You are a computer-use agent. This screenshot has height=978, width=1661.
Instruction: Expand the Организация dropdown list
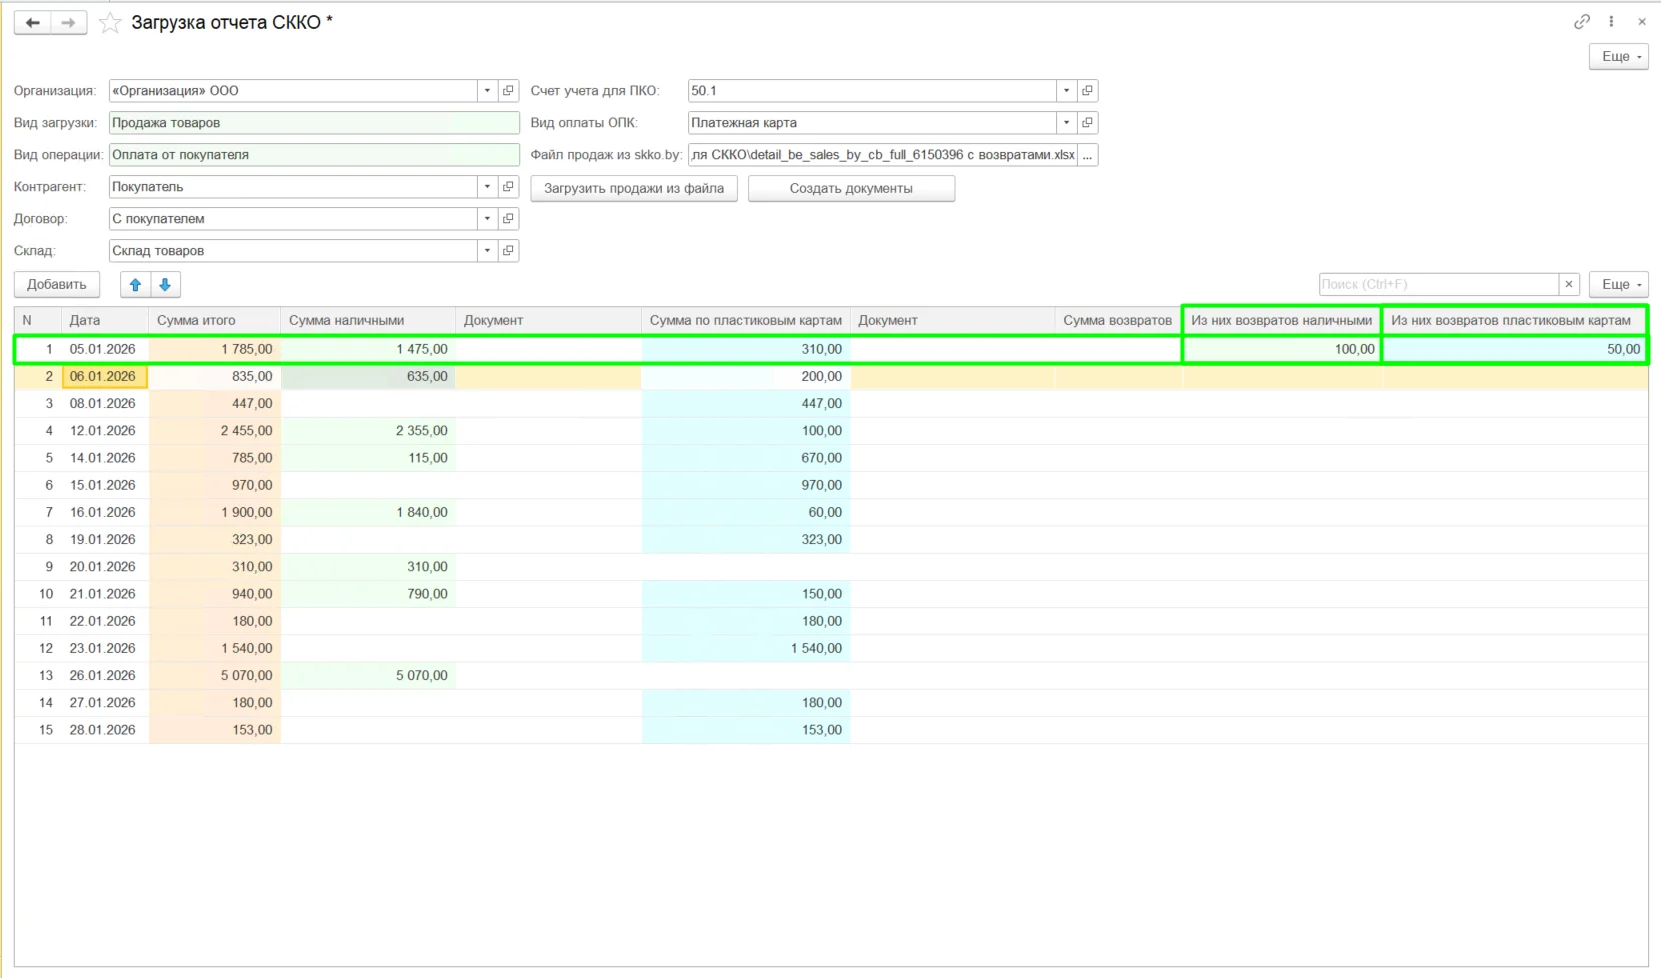tap(487, 91)
